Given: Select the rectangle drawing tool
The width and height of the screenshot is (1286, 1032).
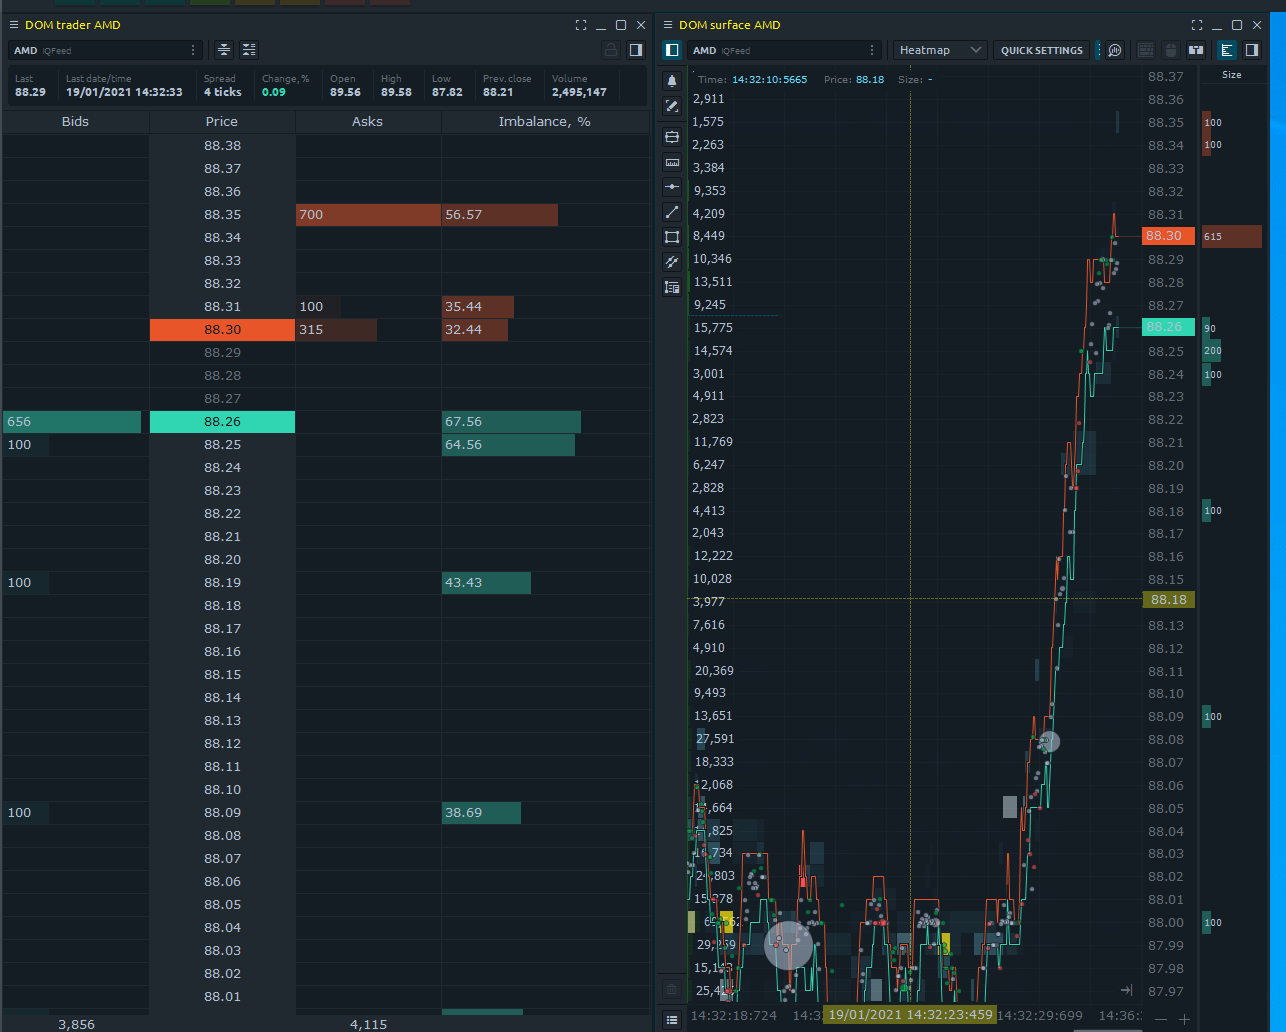Looking at the screenshot, I should tap(672, 237).
